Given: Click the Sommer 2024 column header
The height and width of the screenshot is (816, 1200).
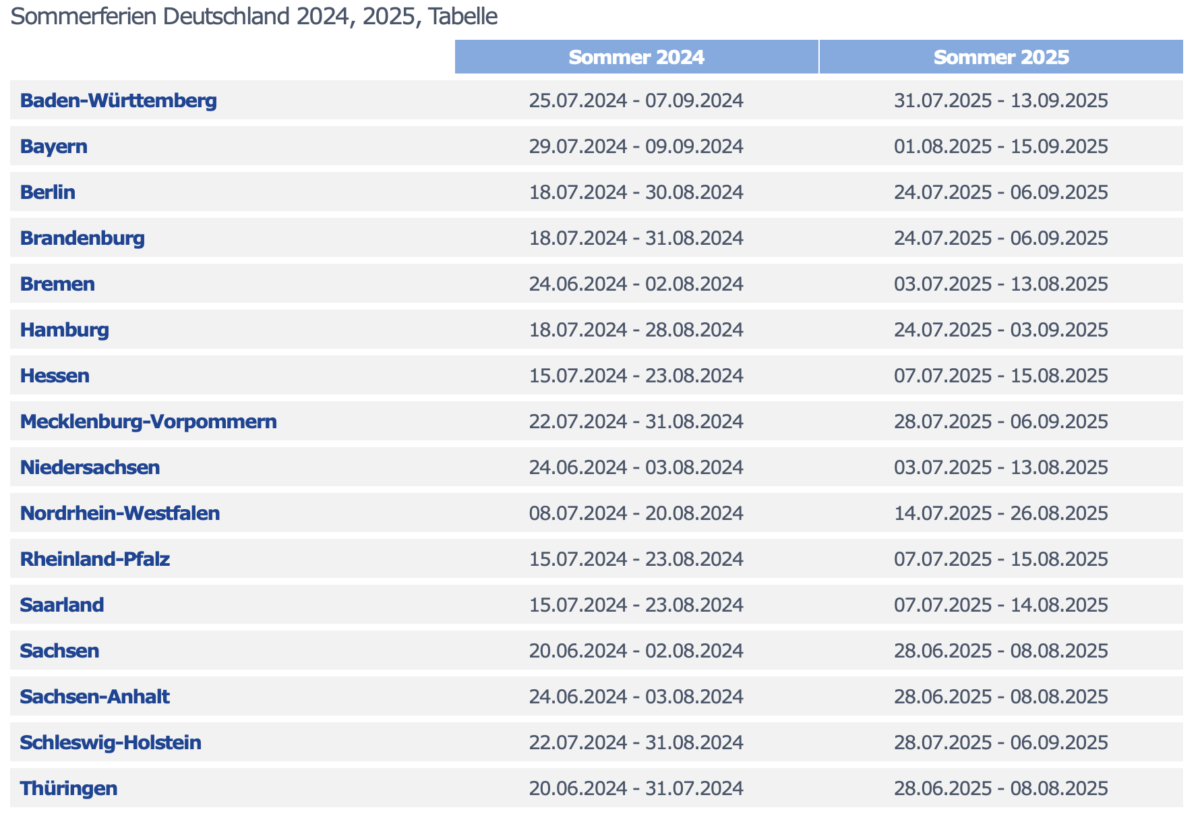Looking at the screenshot, I should (x=636, y=57).
